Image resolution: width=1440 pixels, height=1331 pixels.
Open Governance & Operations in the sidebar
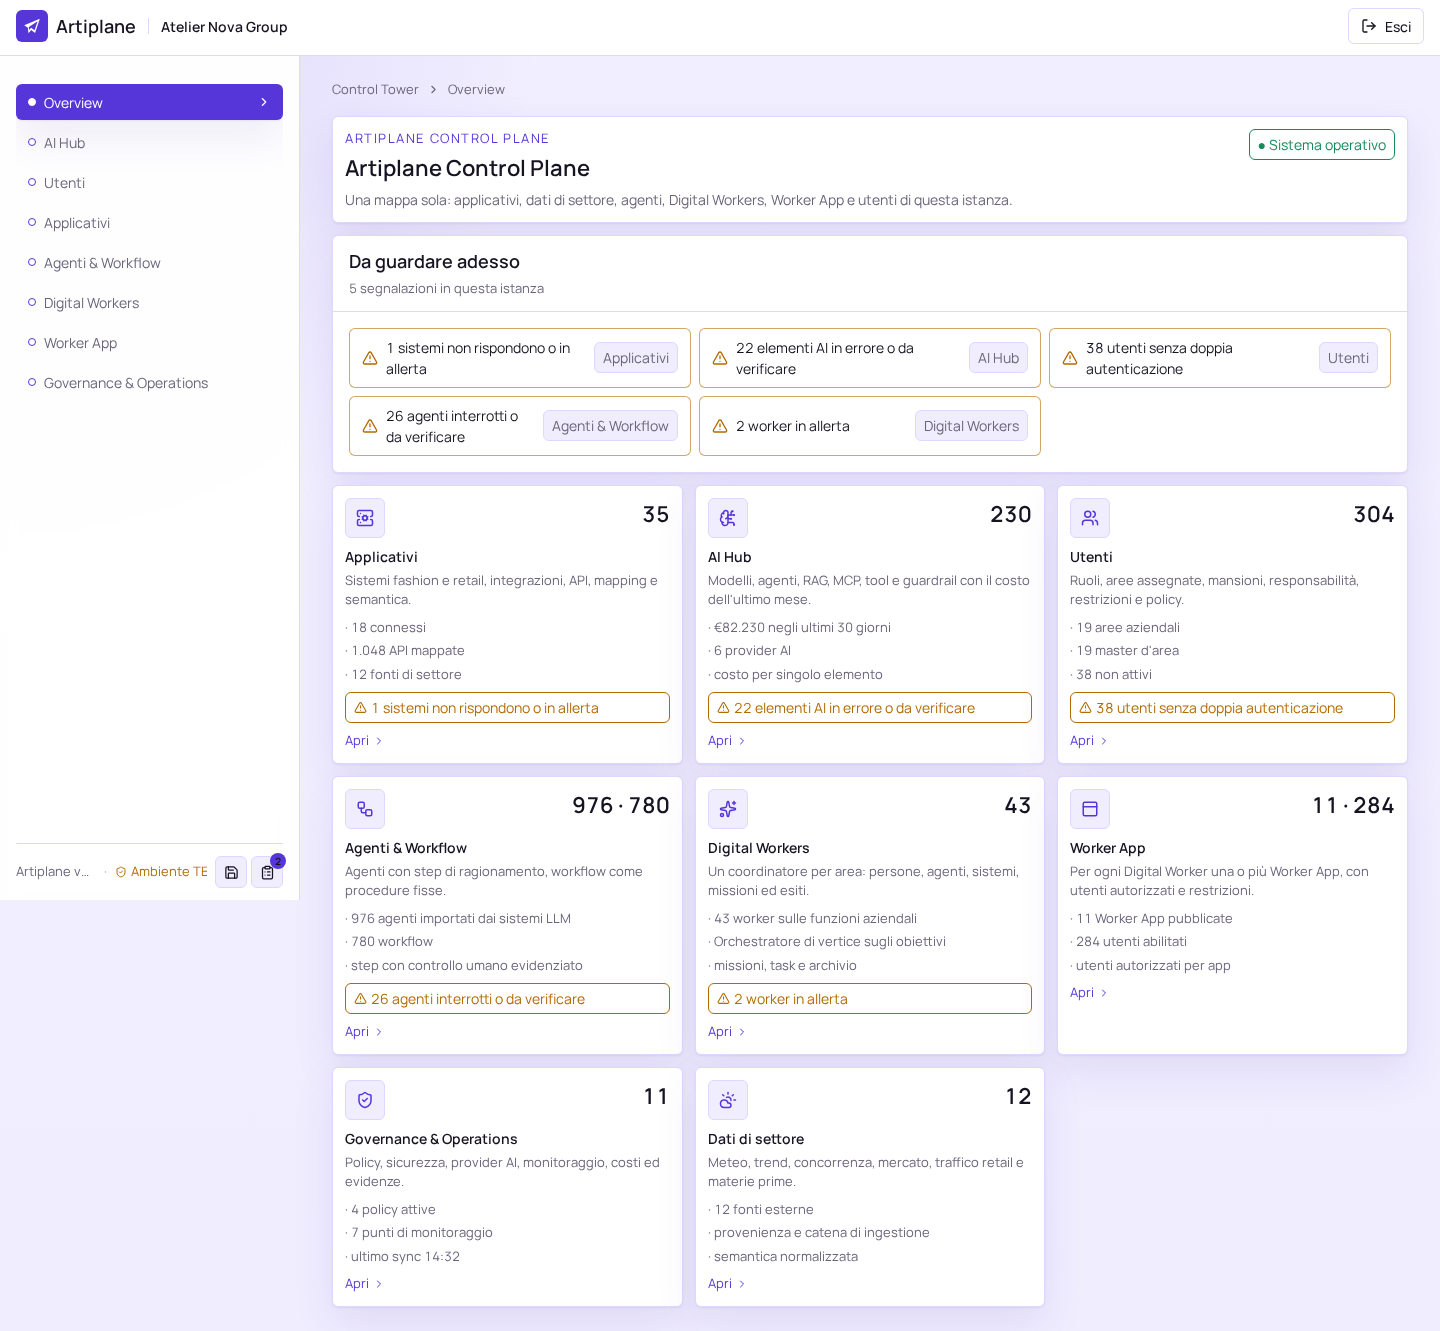(x=149, y=383)
